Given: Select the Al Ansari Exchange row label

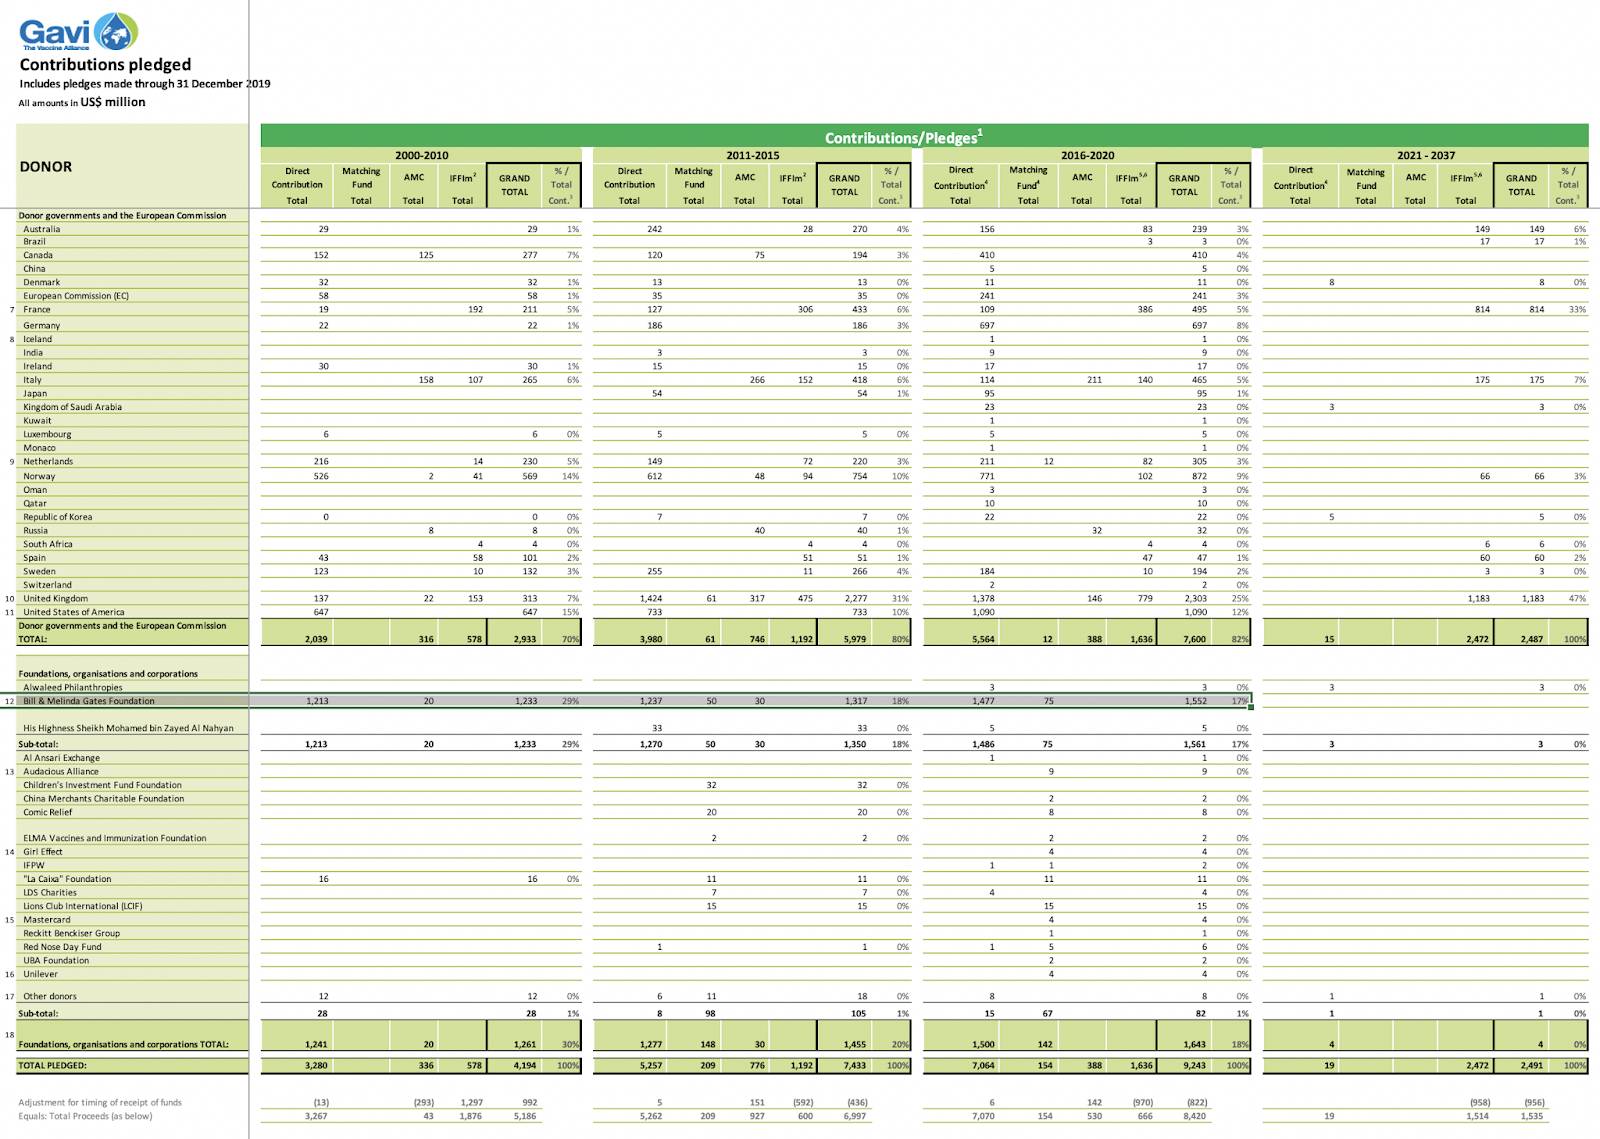Looking at the screenshot, I should tap(62, 758).
